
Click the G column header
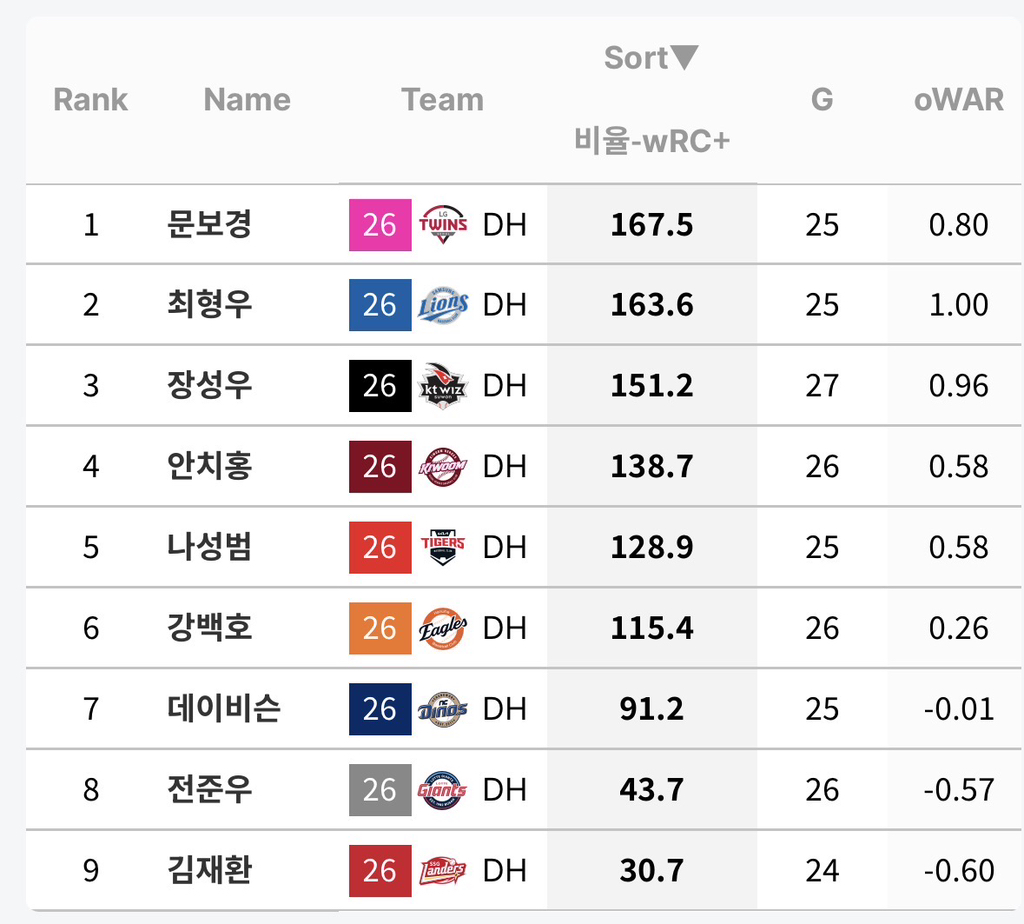click(822, 100)
